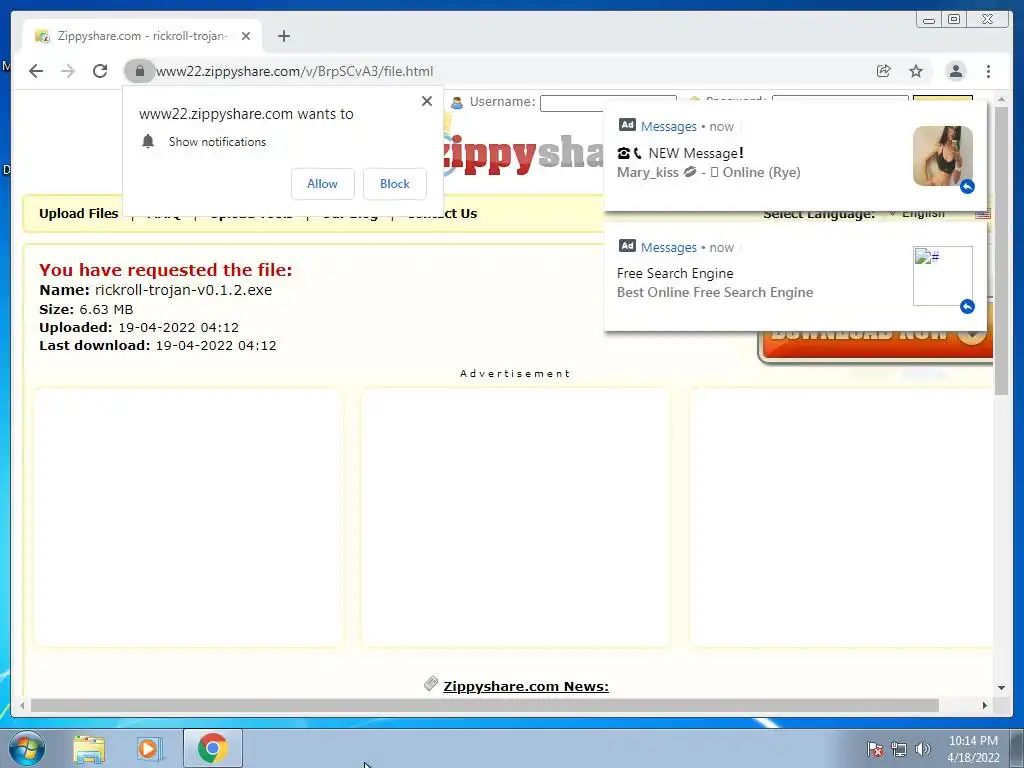Viewport: 1024px width, 768px height.
Task: Click the padlock site info icon
Action: (139, 71)
